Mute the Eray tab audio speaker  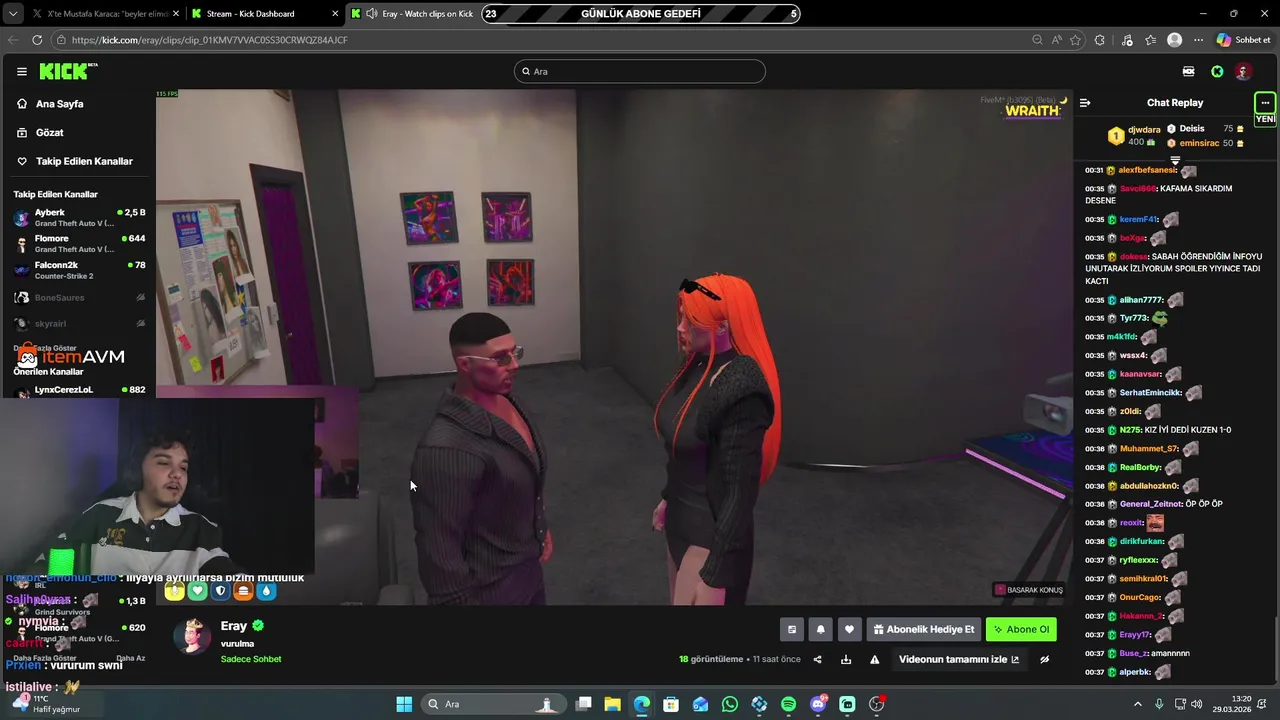pos(372,14)
